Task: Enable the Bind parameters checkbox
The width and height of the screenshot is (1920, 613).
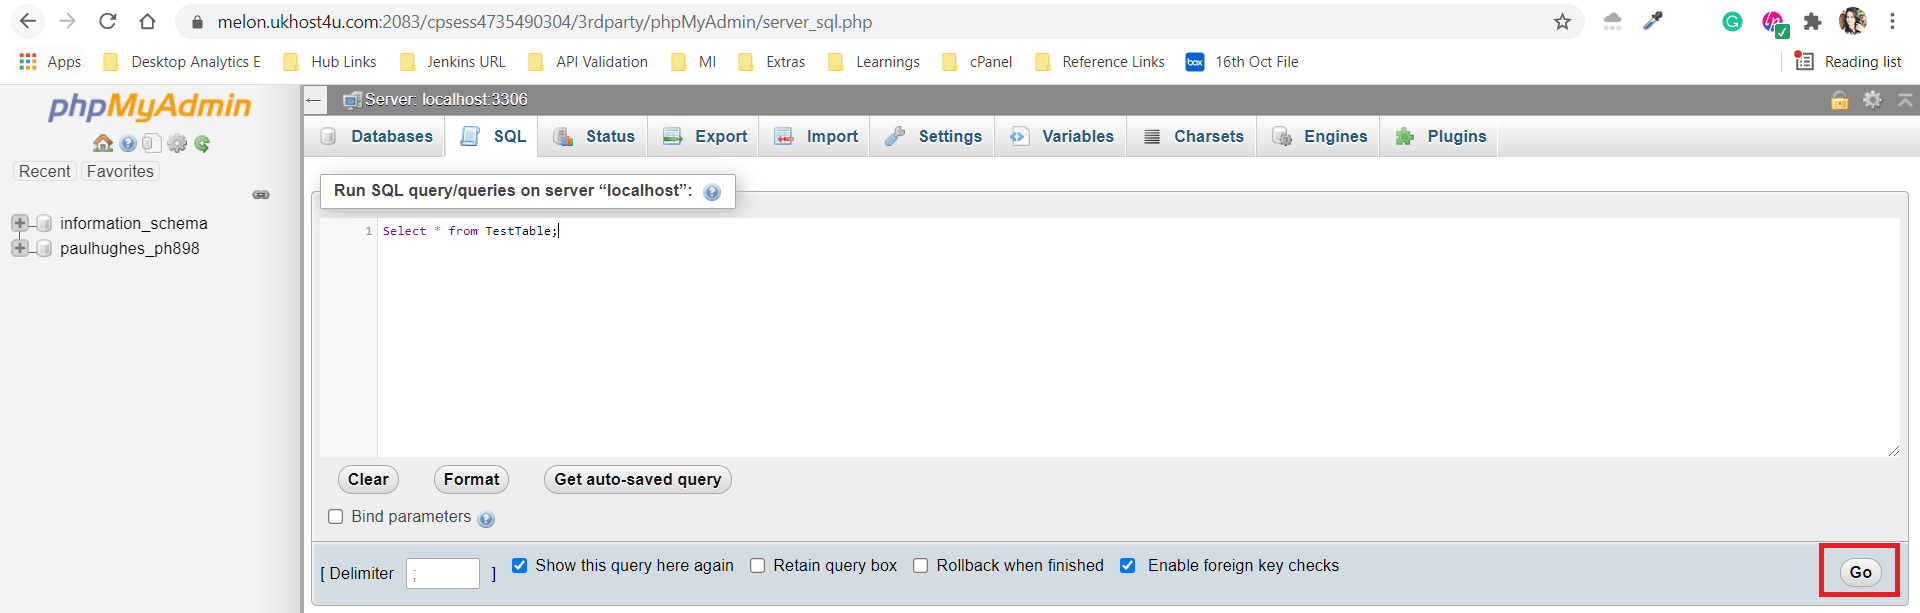Action: 336,517
